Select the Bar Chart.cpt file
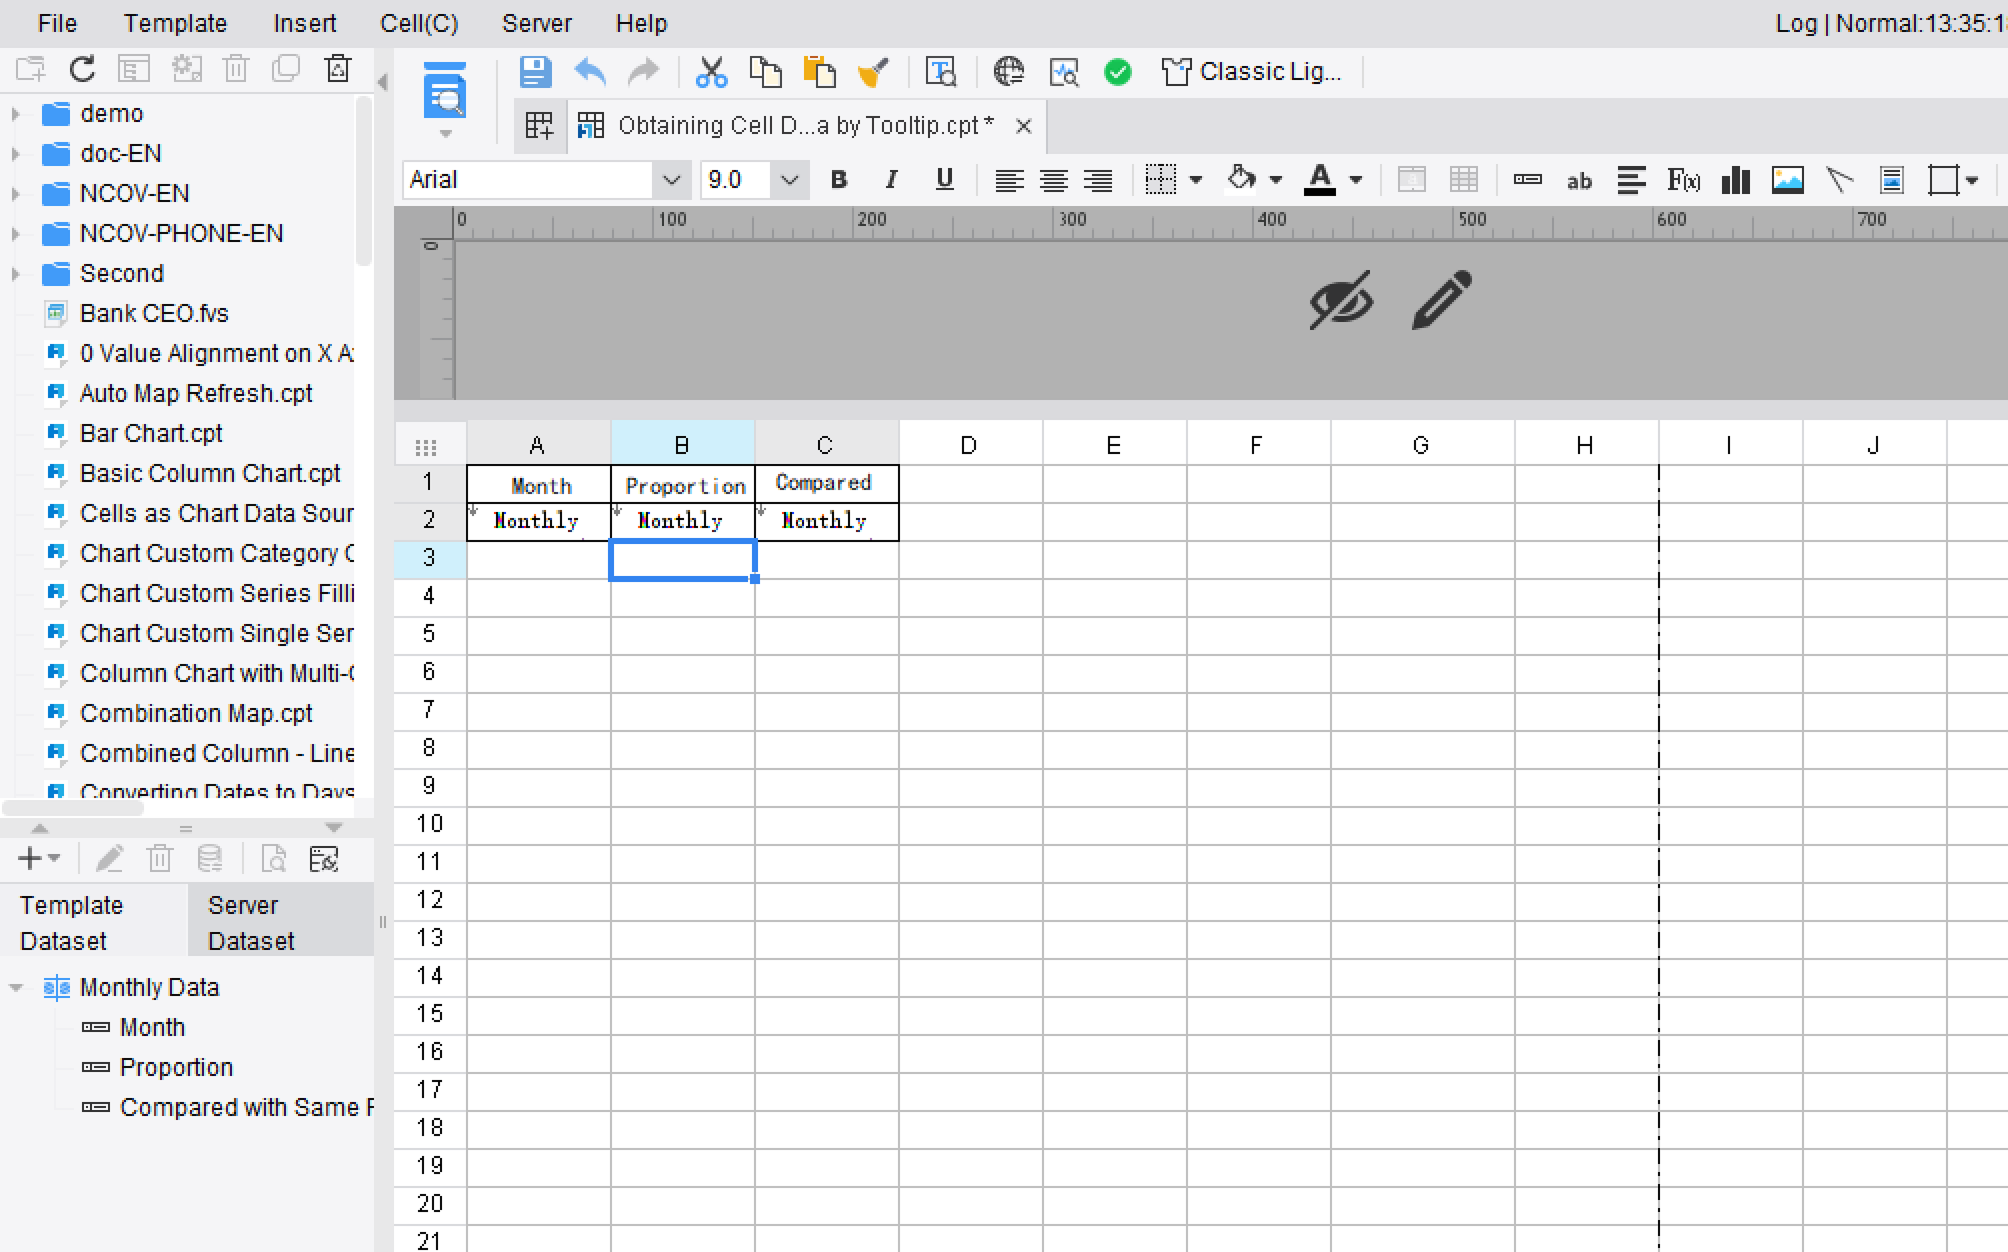The image size is (2008, 1252). tap(151, 434)
